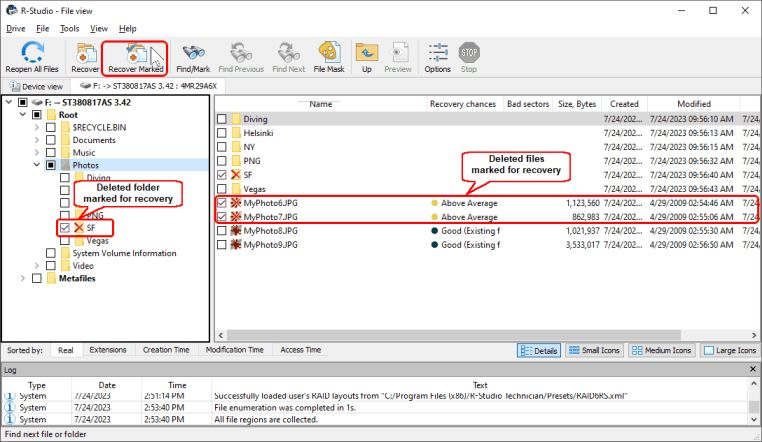This screenshot has width=762, height=442.
Task: Click the $RECYCLE.BIN folder icon in tree
Action: (66, 127)
